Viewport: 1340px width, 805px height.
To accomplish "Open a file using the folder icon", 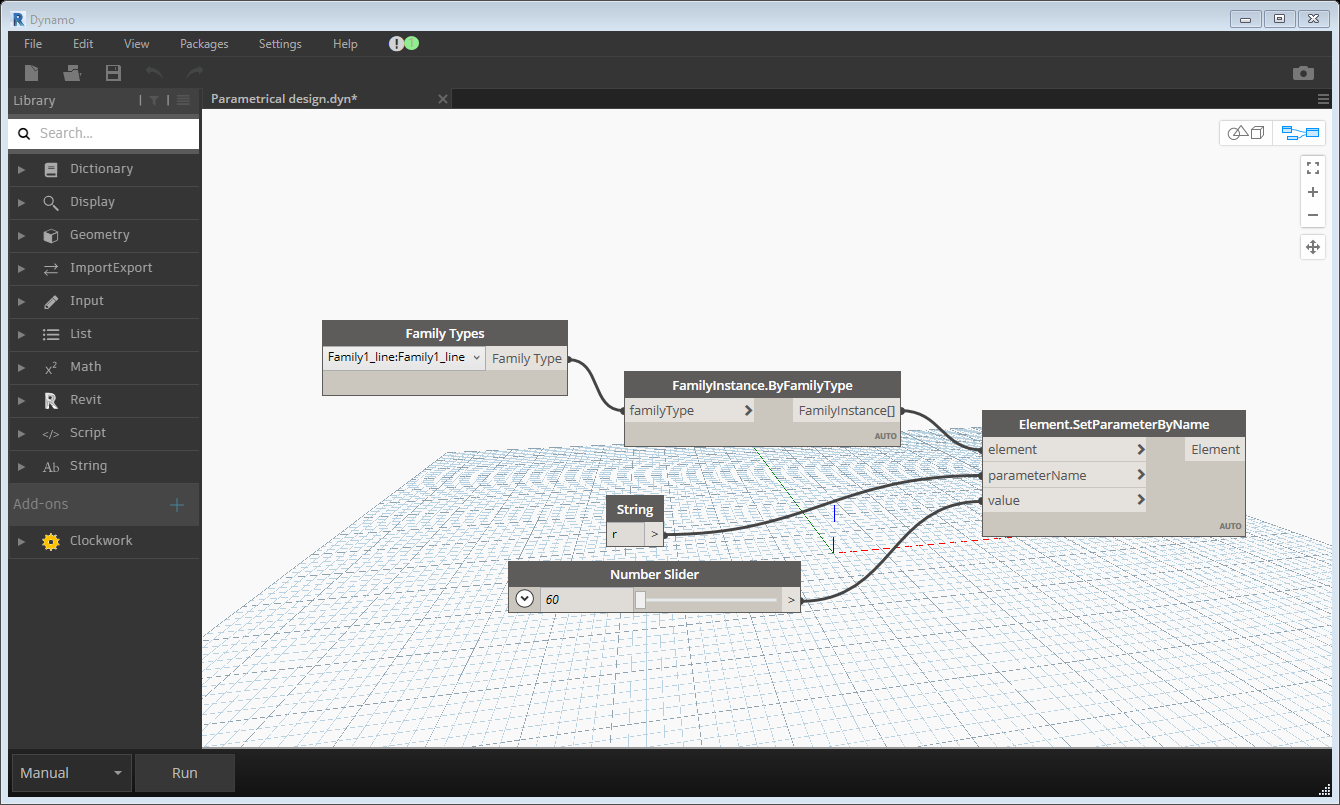I will pos(71,72).
